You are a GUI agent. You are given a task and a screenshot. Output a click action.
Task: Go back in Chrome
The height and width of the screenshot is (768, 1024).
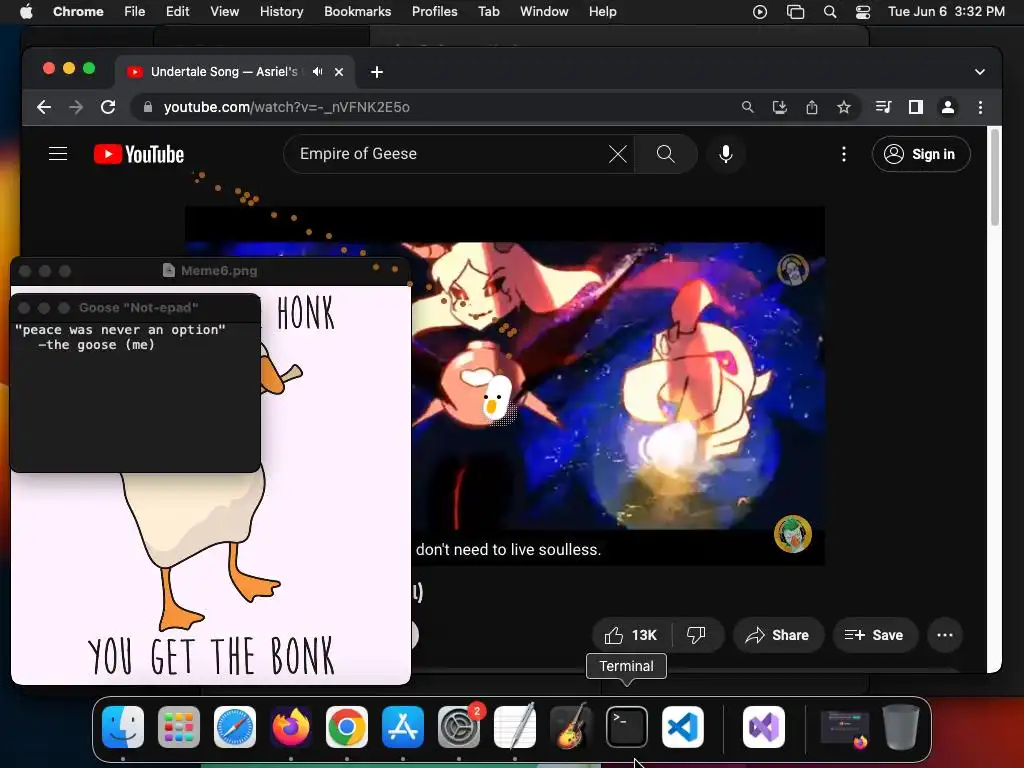click(44, 107)
